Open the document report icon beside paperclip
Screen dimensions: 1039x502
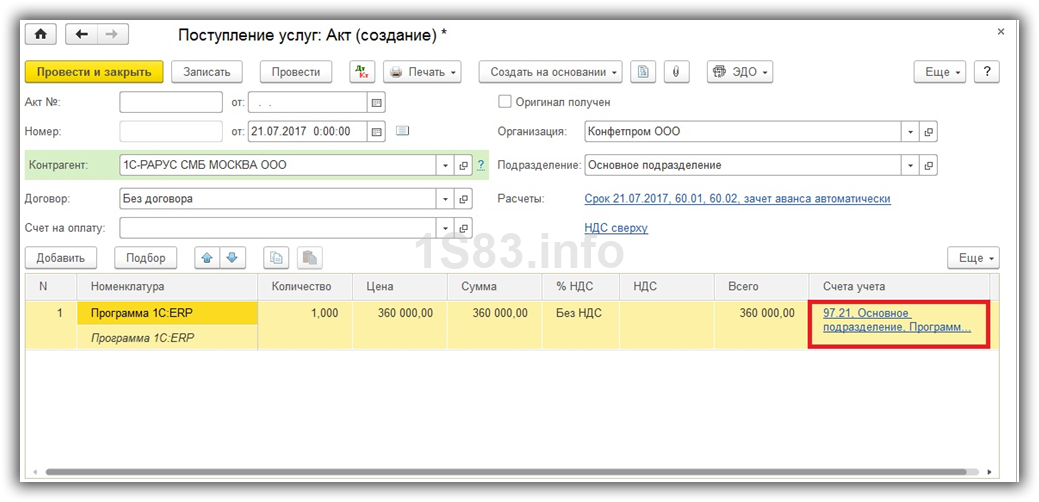tap(644, 72)
